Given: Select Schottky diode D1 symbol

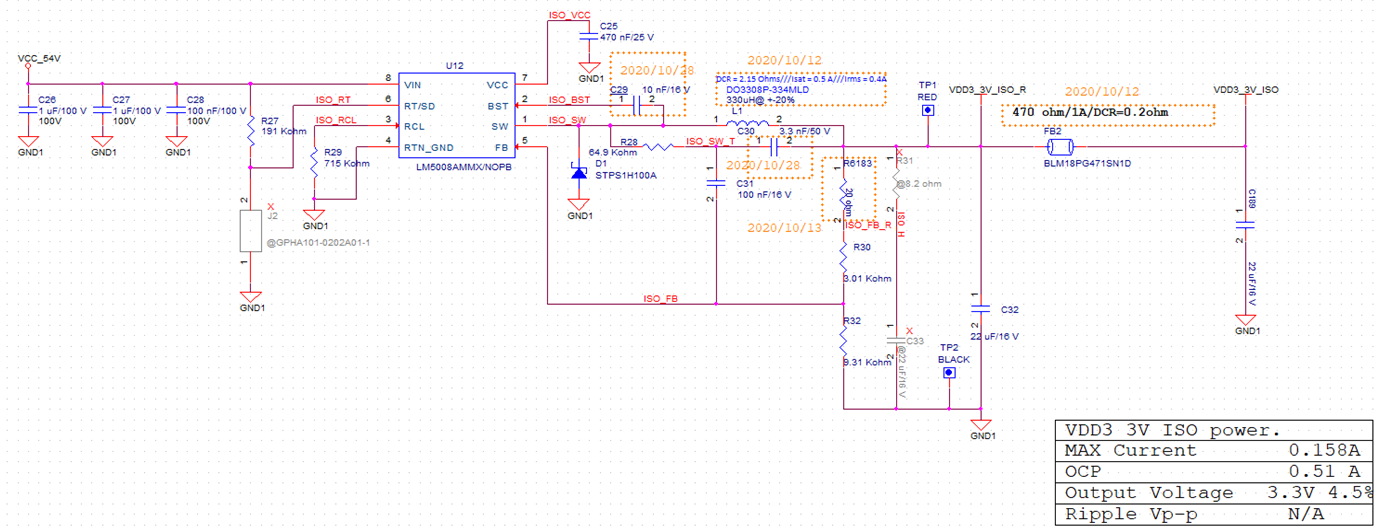Looking at the screenshot, I should tap(578, 172).
